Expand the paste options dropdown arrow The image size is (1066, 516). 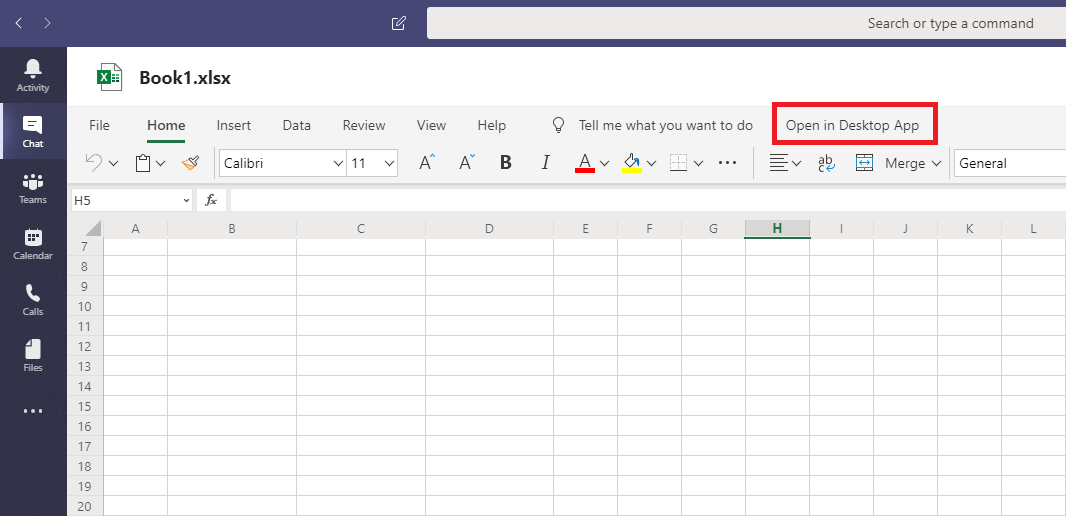[x=160, y=164]
